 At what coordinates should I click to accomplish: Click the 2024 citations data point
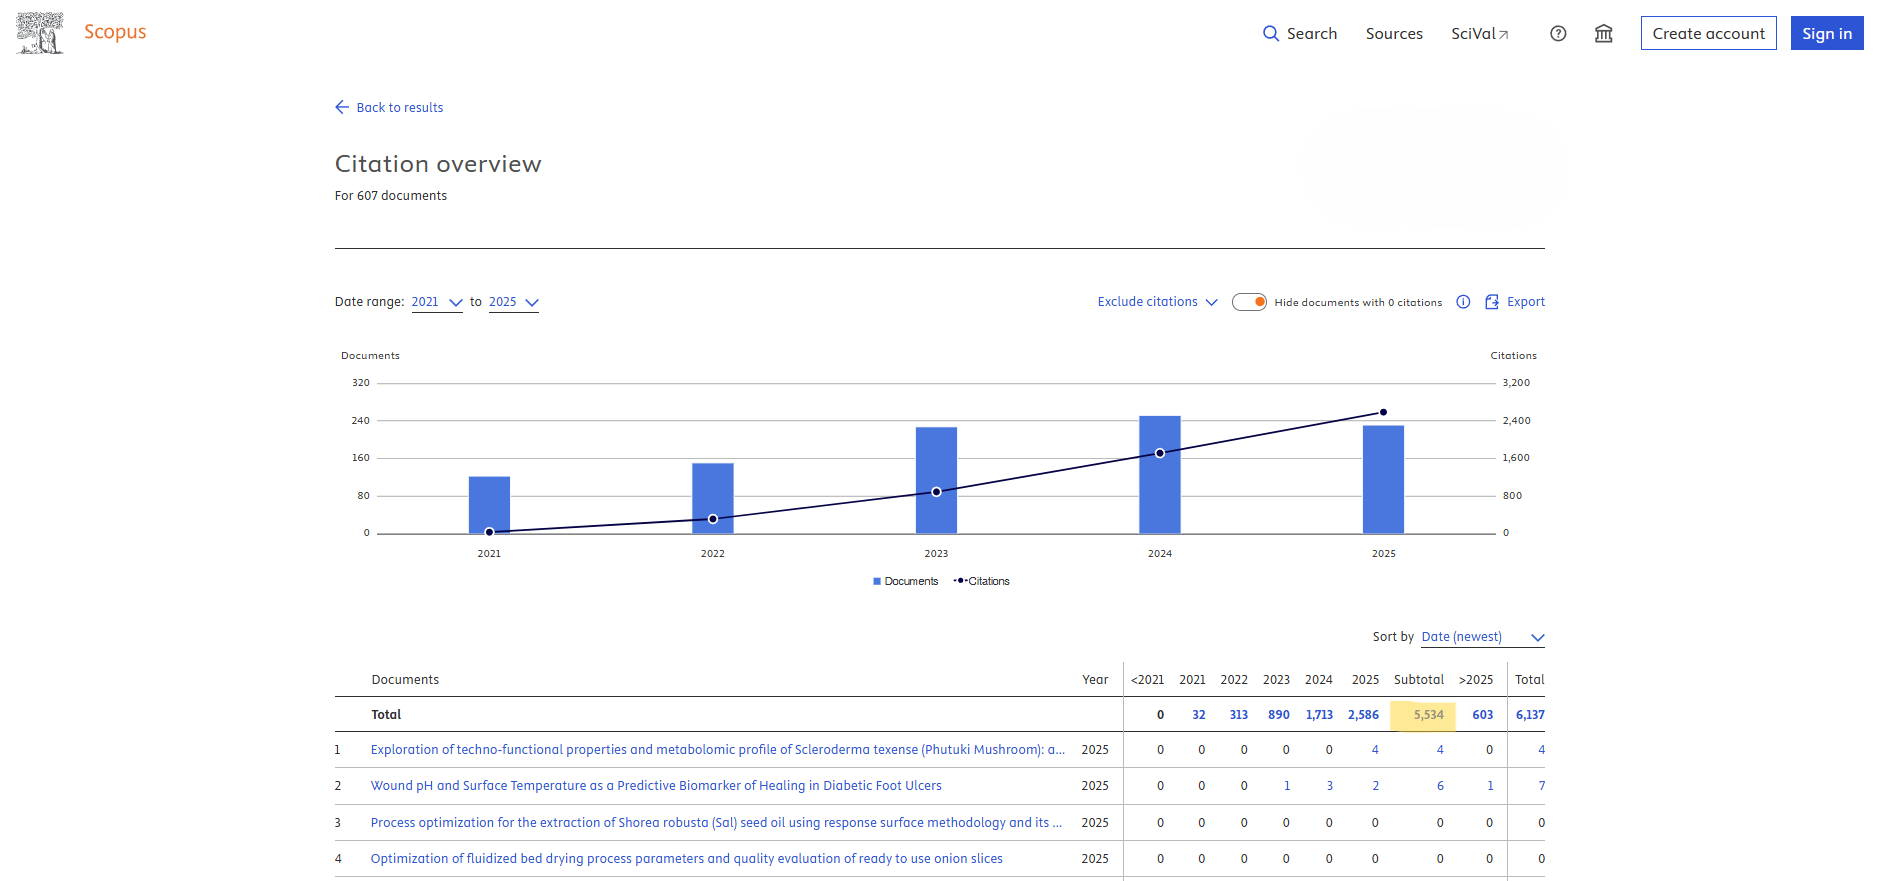pos(1160,453)
